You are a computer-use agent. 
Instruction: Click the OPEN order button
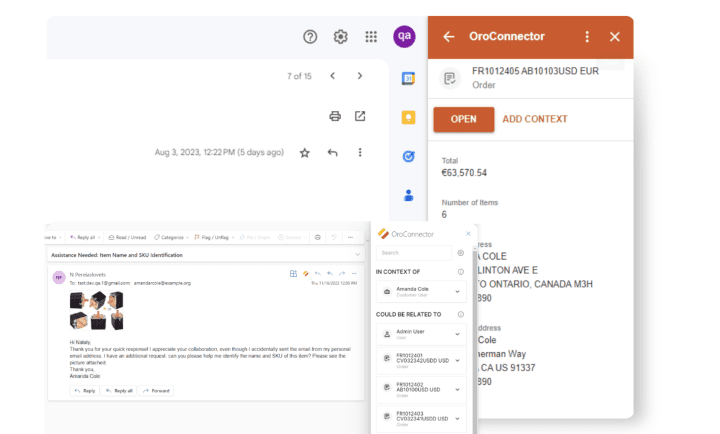(x=464, y=119)
